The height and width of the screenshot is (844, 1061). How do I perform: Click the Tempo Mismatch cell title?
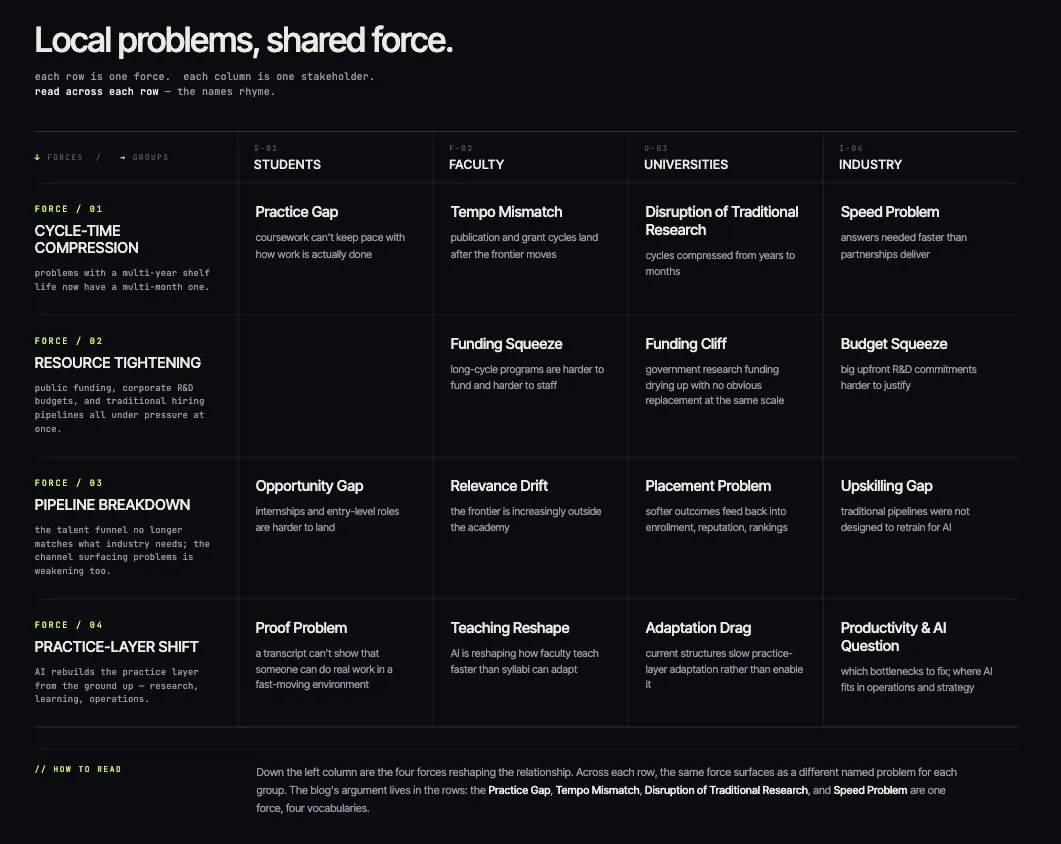[x=506, y=212]
